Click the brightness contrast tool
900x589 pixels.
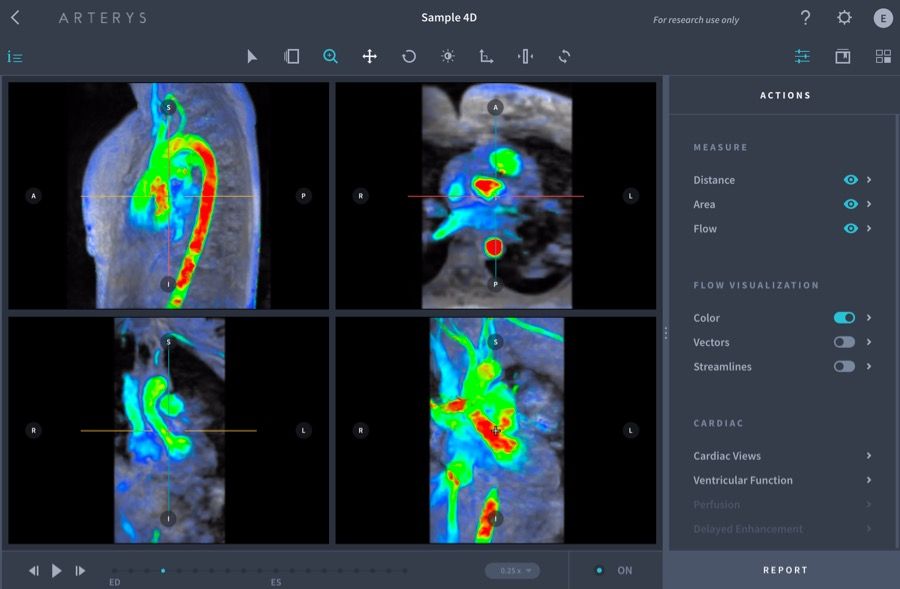click(x=447, y=57)
